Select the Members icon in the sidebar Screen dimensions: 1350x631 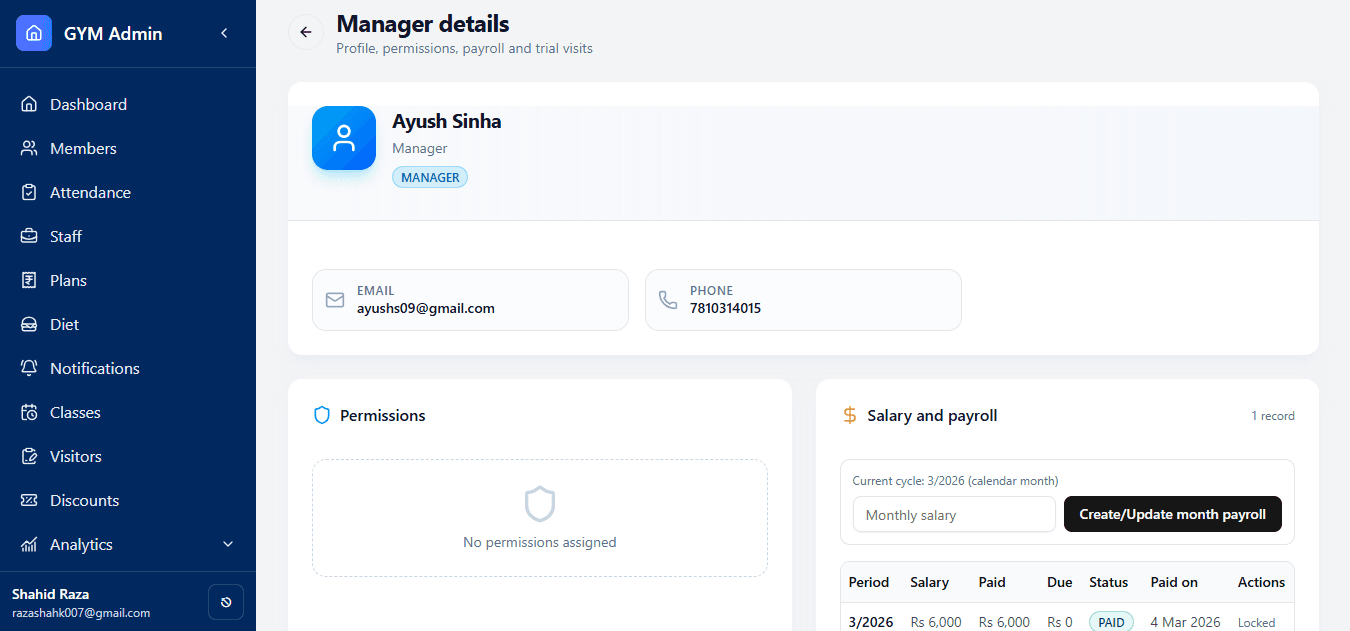coord(31,148)
